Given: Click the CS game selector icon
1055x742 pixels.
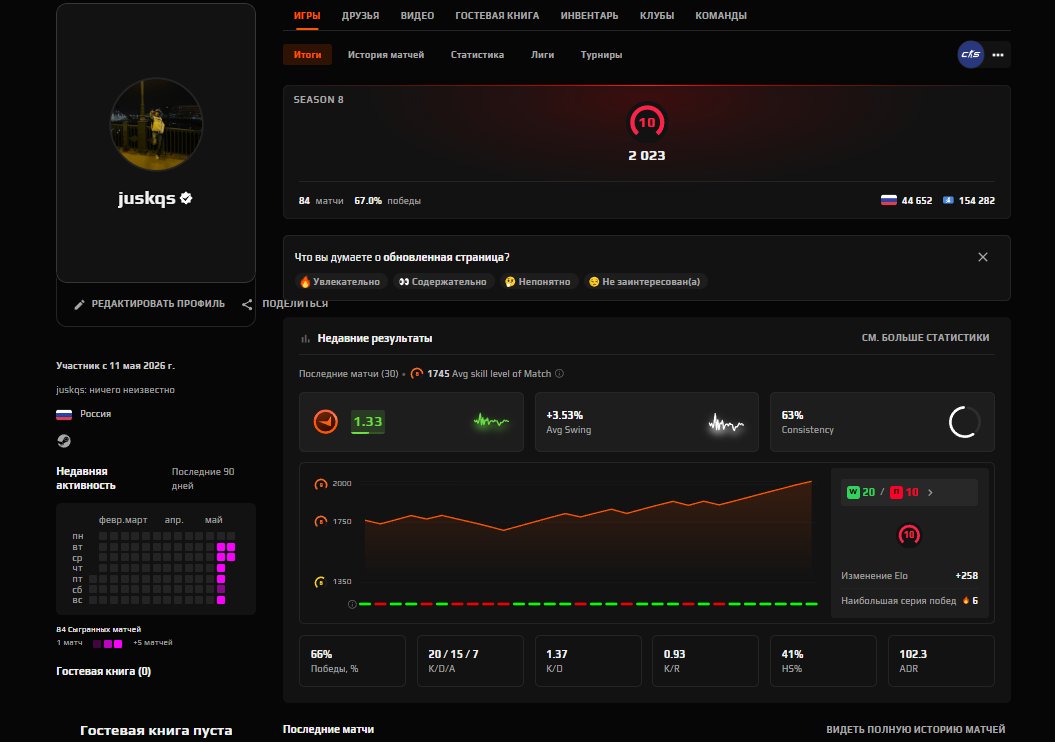Looking at the screenshot, I should pyautogui.click(x=970, y=54).
